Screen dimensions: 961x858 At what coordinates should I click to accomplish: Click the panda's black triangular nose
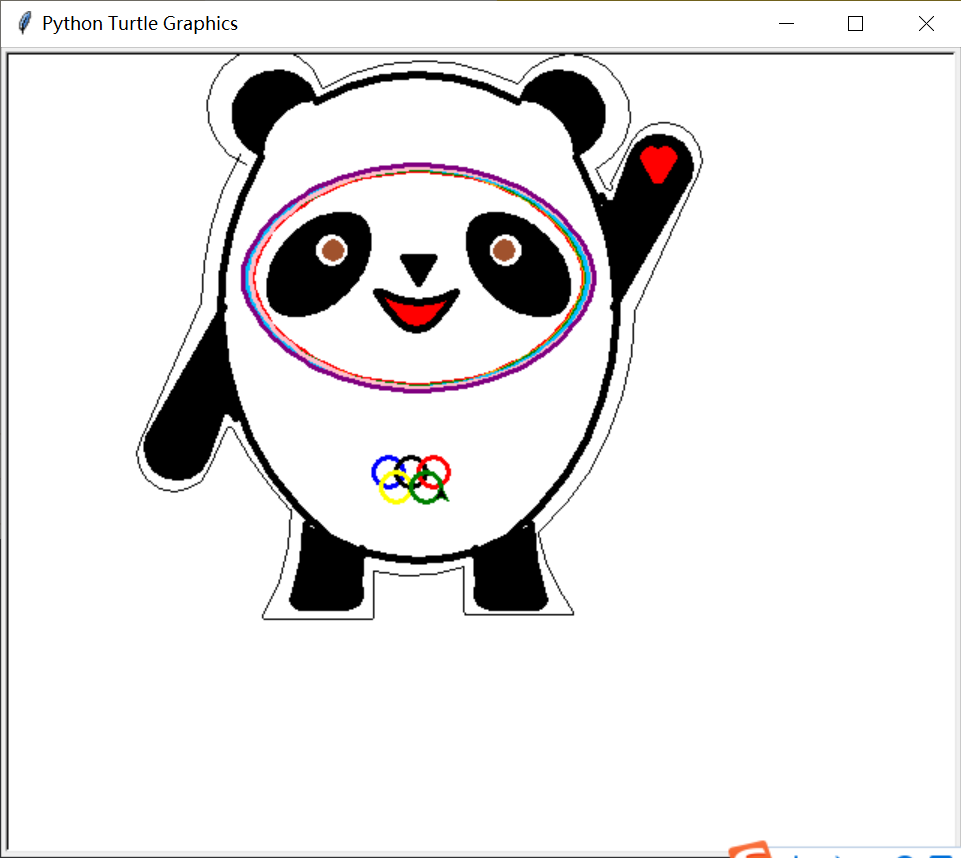(x=419, y=270)
